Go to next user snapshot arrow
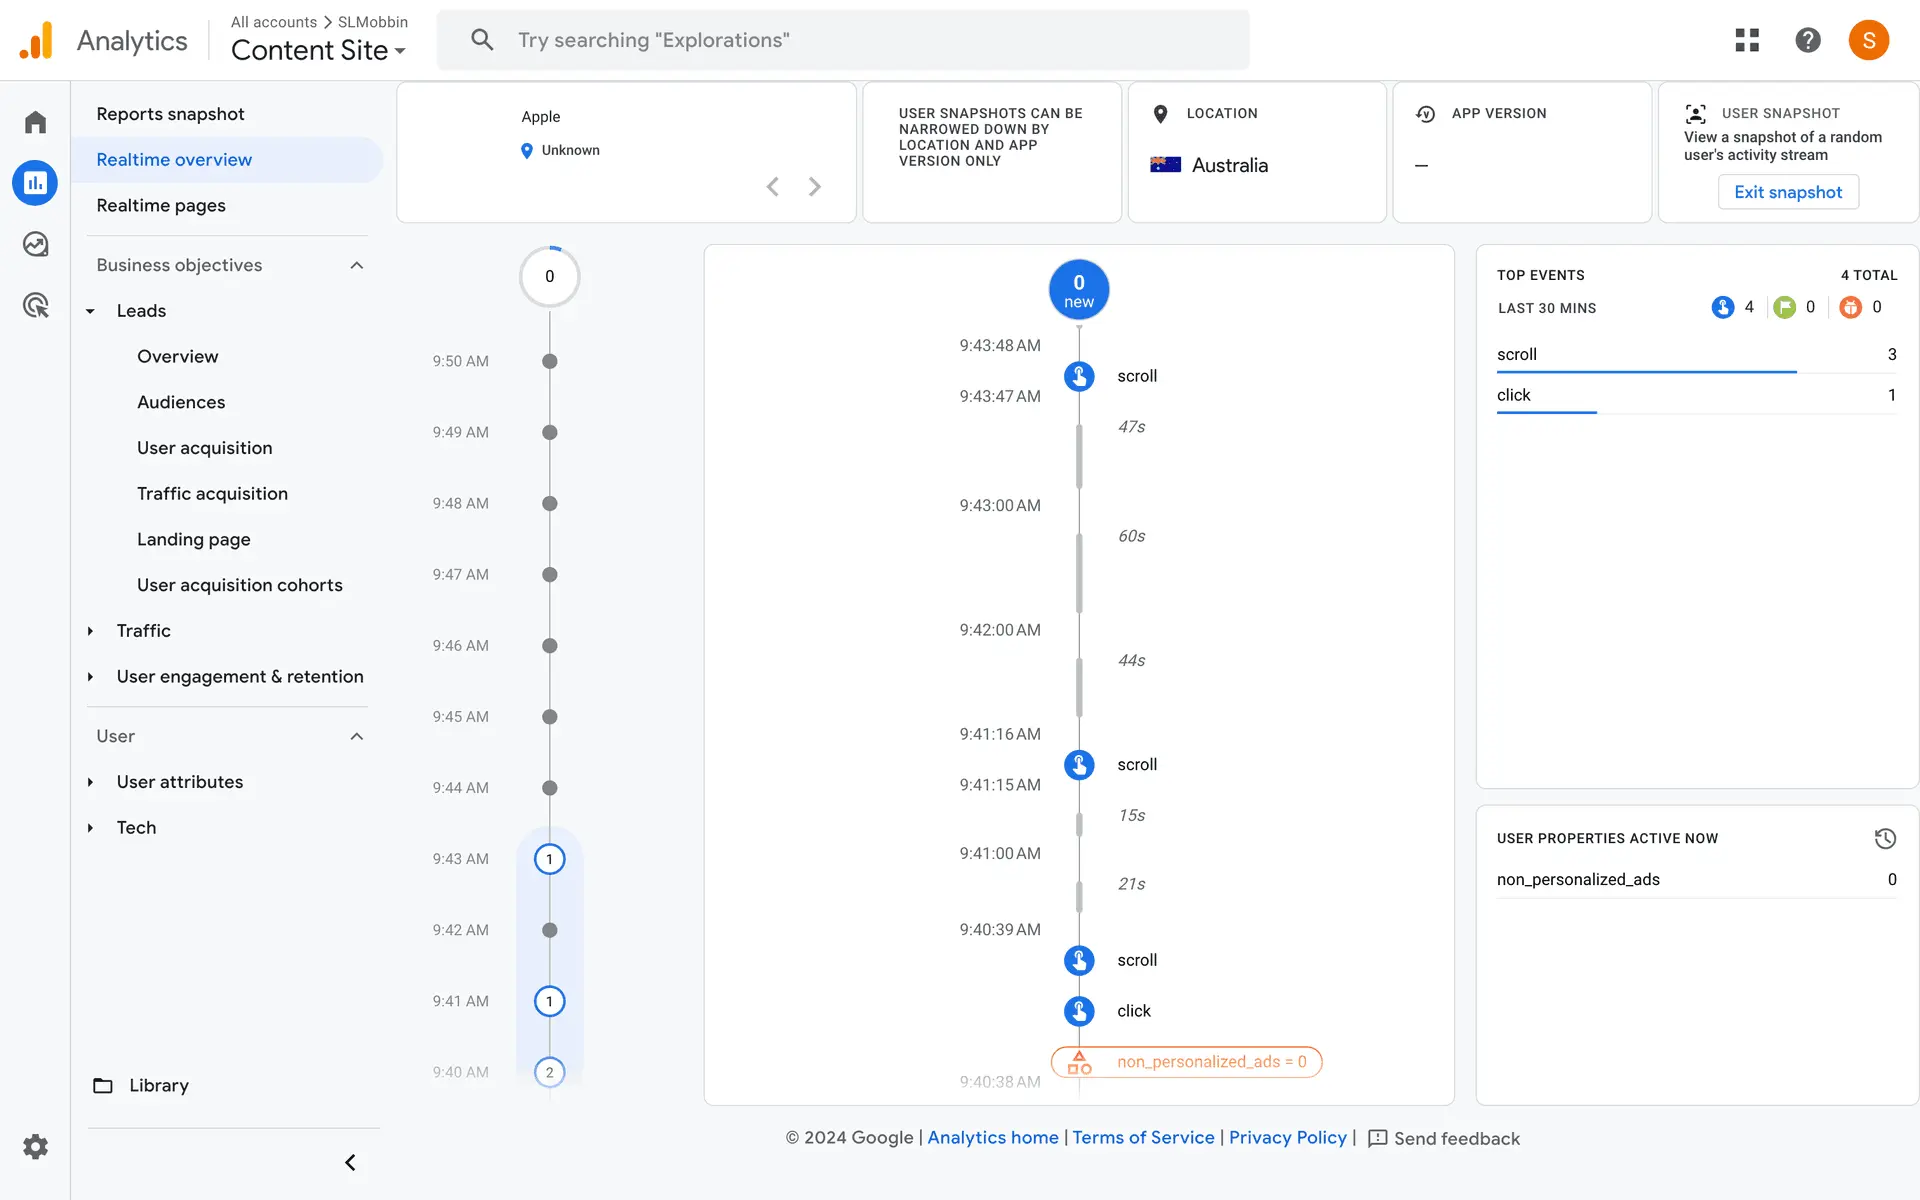The width and height of the screenshot is (1920, 1200). tap(815, 187)
